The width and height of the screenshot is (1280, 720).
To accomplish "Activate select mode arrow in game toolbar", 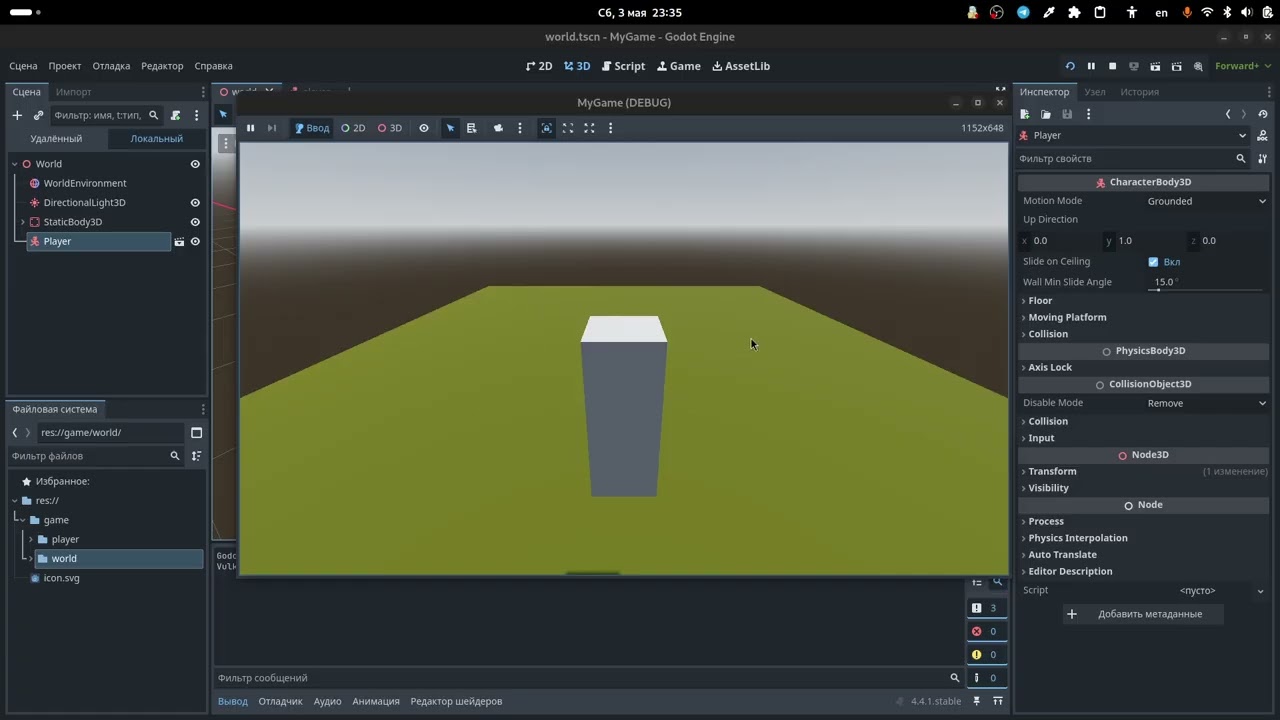I will click(x=450, y=128).
